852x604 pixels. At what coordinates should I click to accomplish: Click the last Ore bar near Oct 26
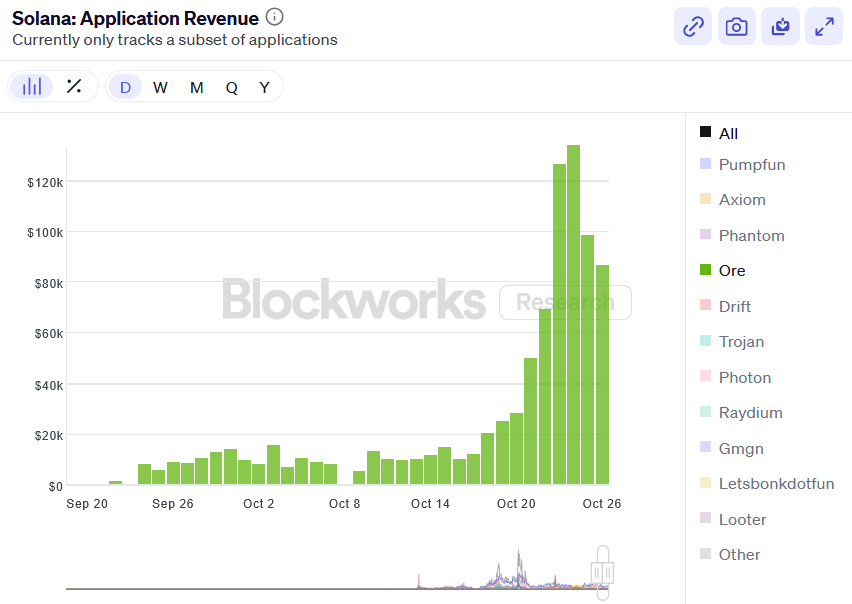coord(602,374)
